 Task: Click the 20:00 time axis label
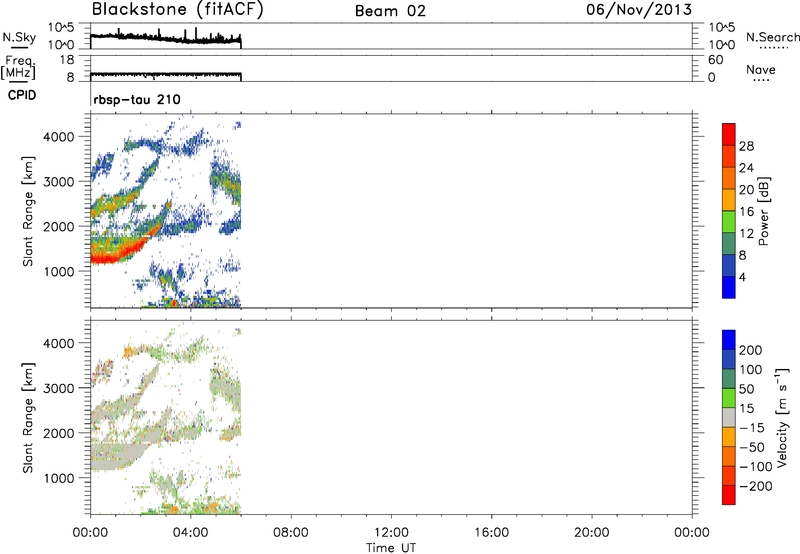click(x=591, y=533)
